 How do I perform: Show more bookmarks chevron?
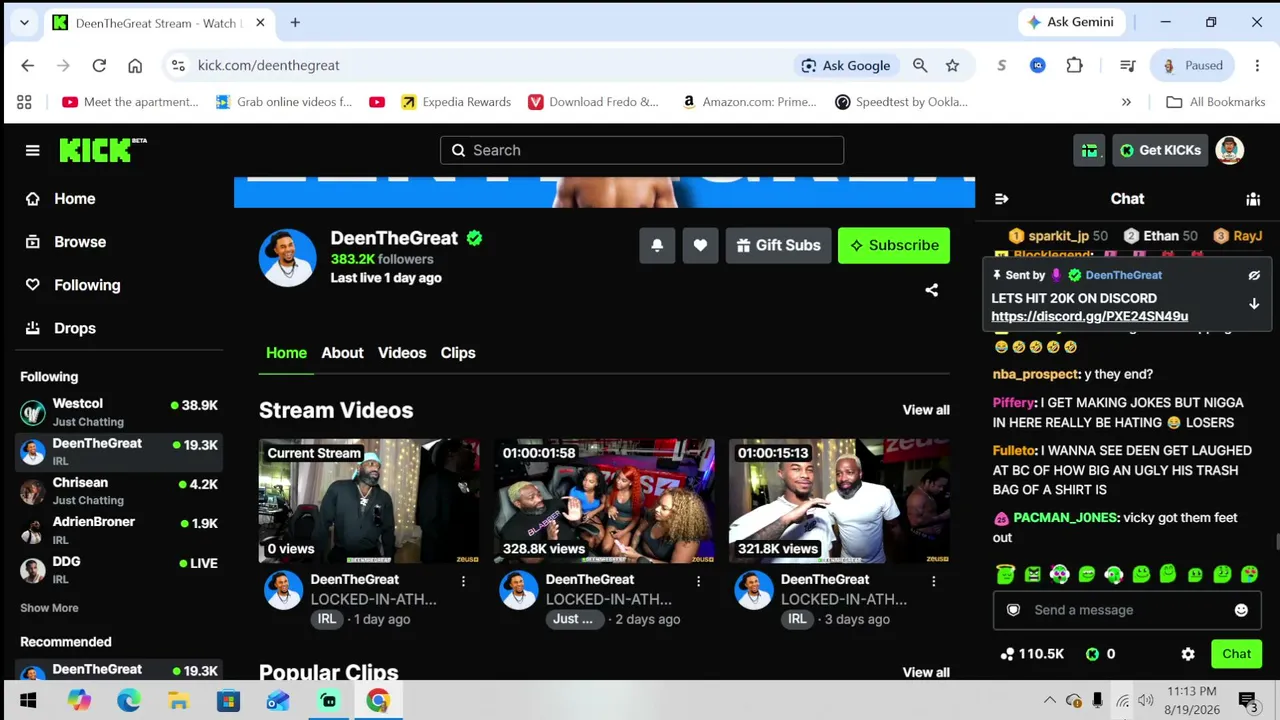1126,102
